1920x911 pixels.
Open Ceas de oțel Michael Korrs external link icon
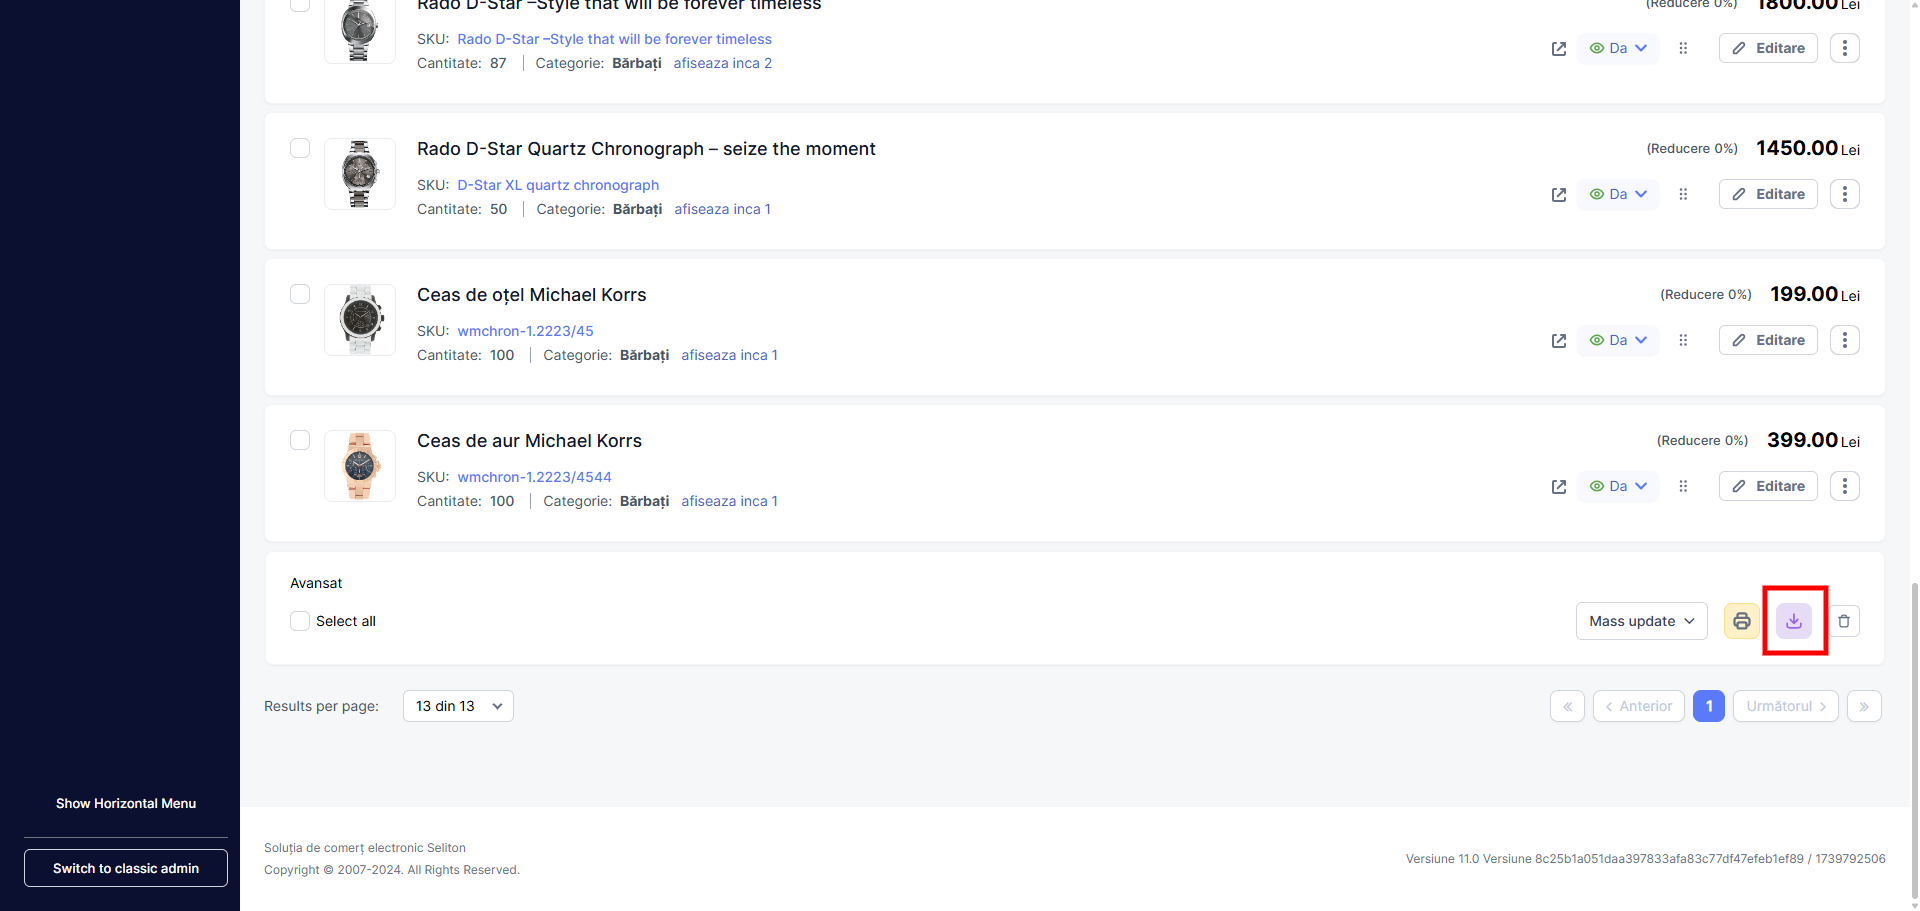coord(1559,341)
